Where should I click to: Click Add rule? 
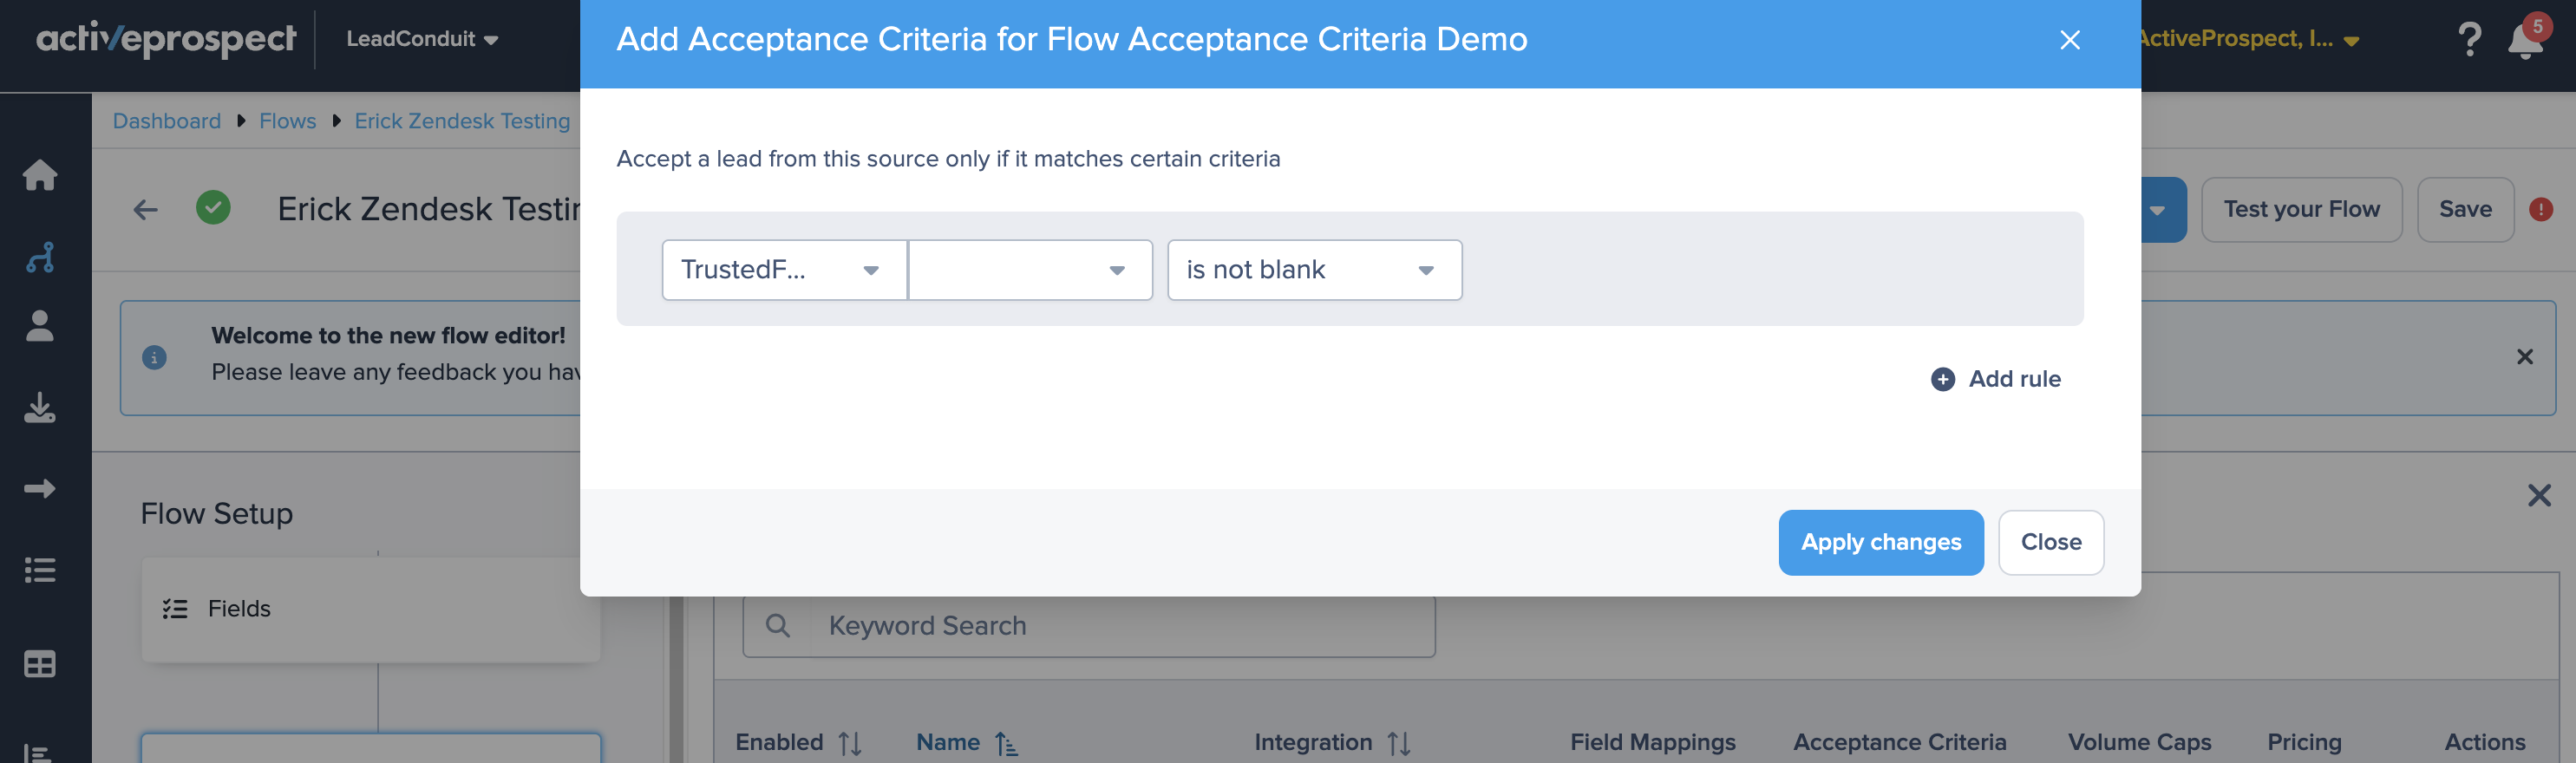pos(1996,379)
